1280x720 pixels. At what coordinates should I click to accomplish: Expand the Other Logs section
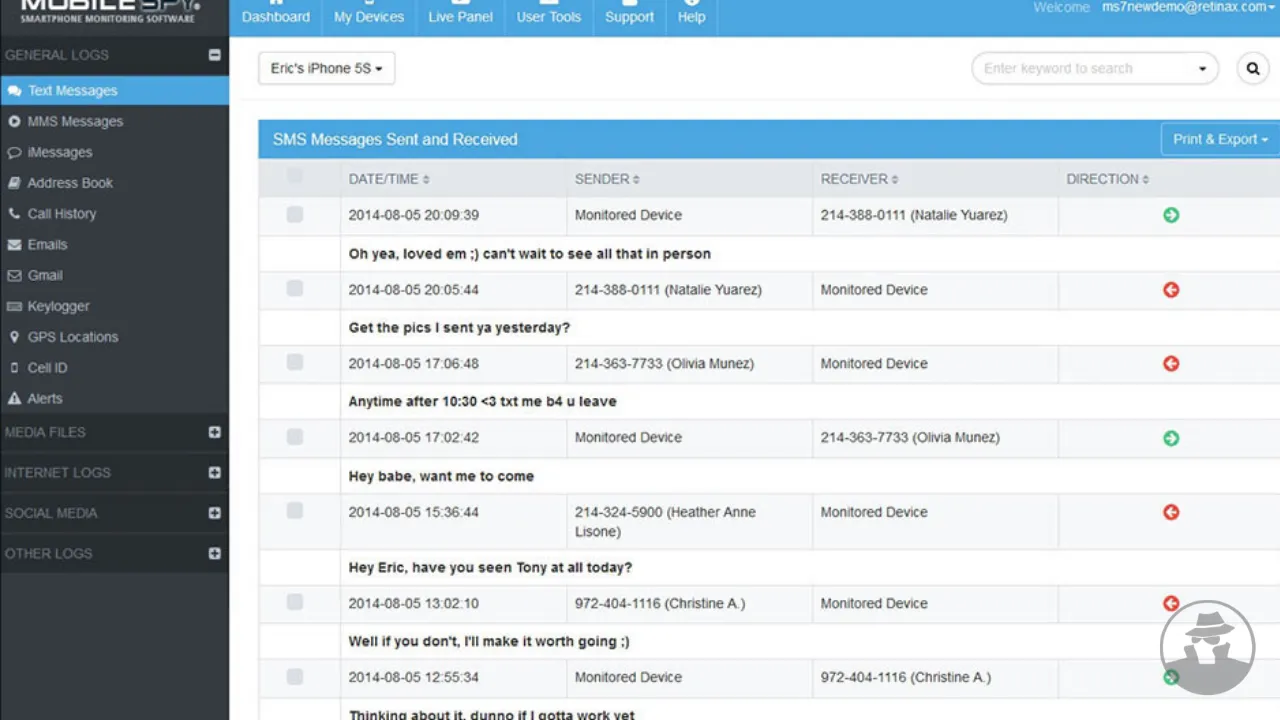click(214, 553)
